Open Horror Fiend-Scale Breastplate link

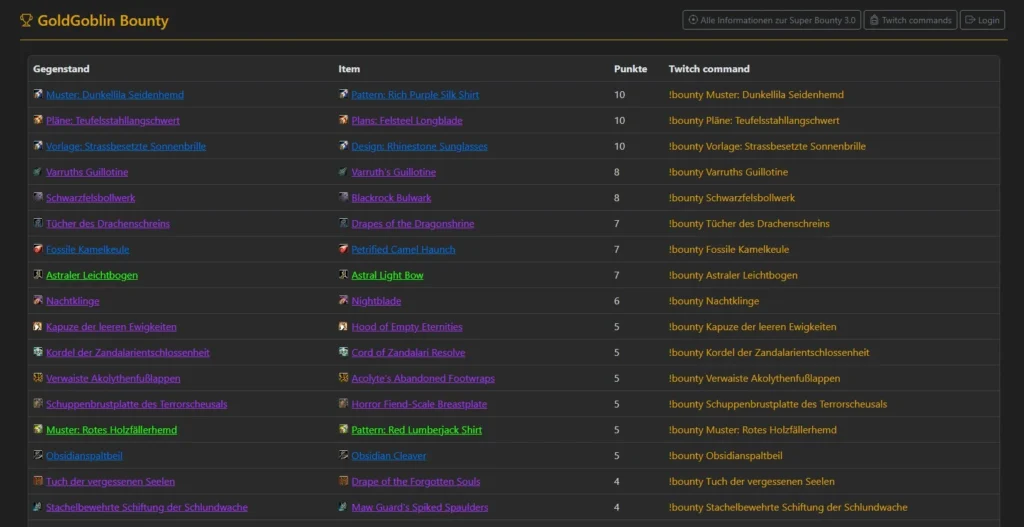point(419,404)
